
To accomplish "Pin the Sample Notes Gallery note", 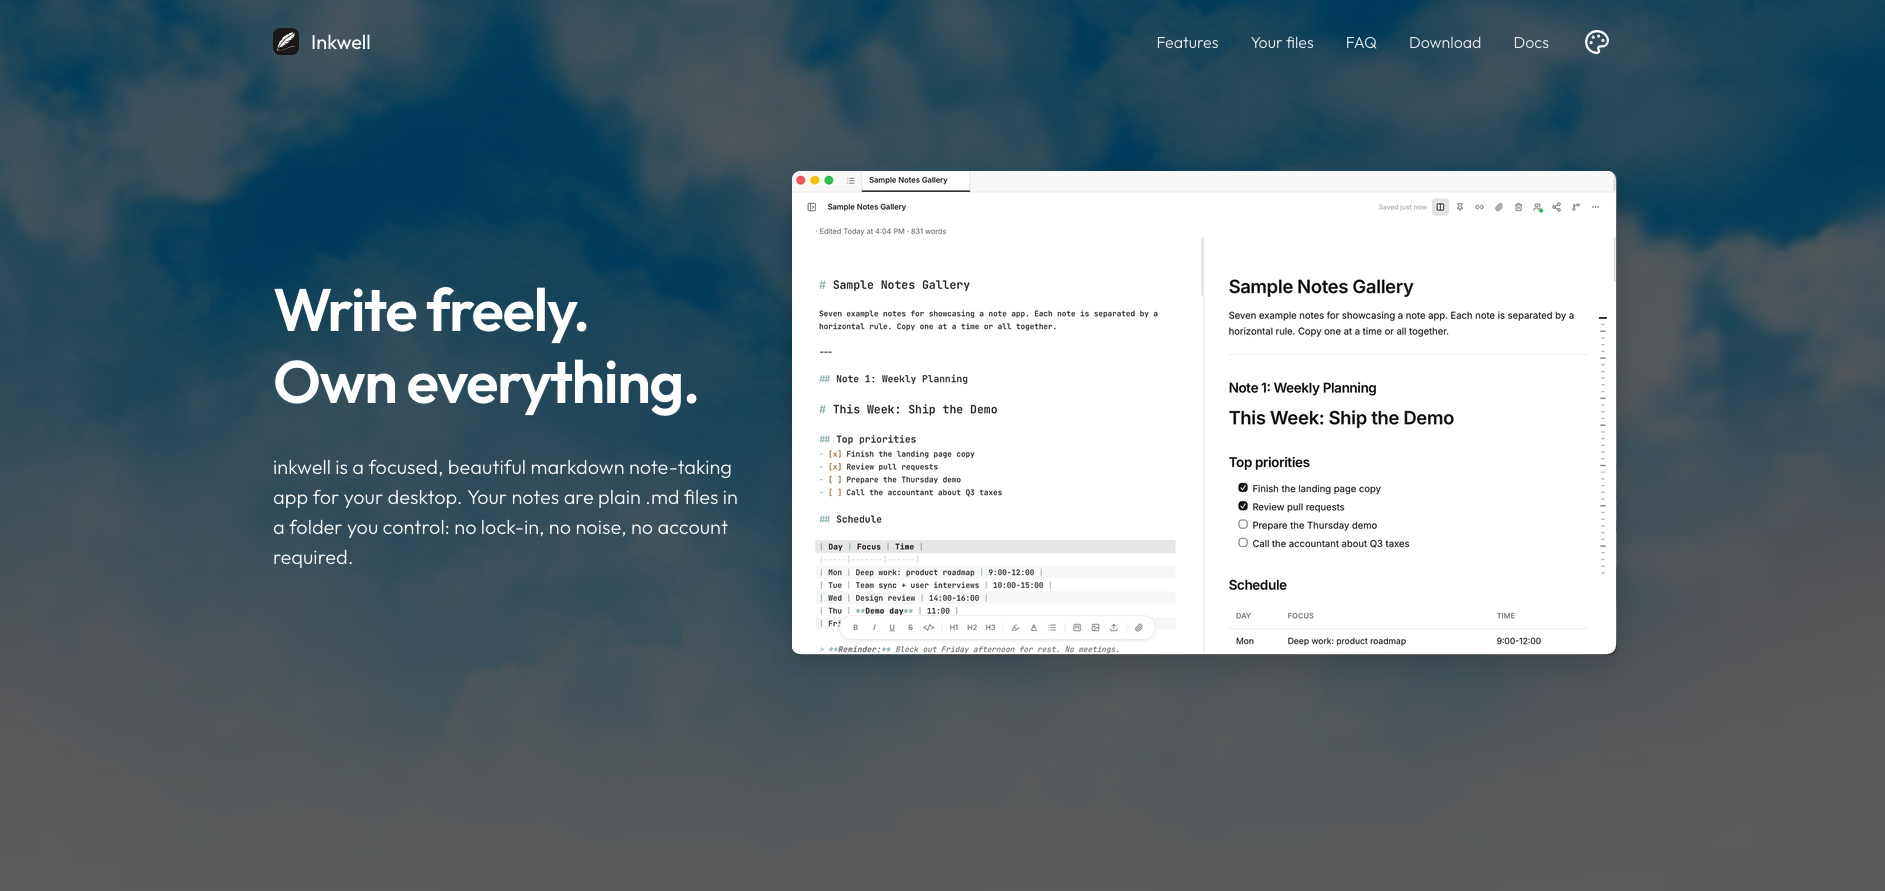I will coord(1460,207).
